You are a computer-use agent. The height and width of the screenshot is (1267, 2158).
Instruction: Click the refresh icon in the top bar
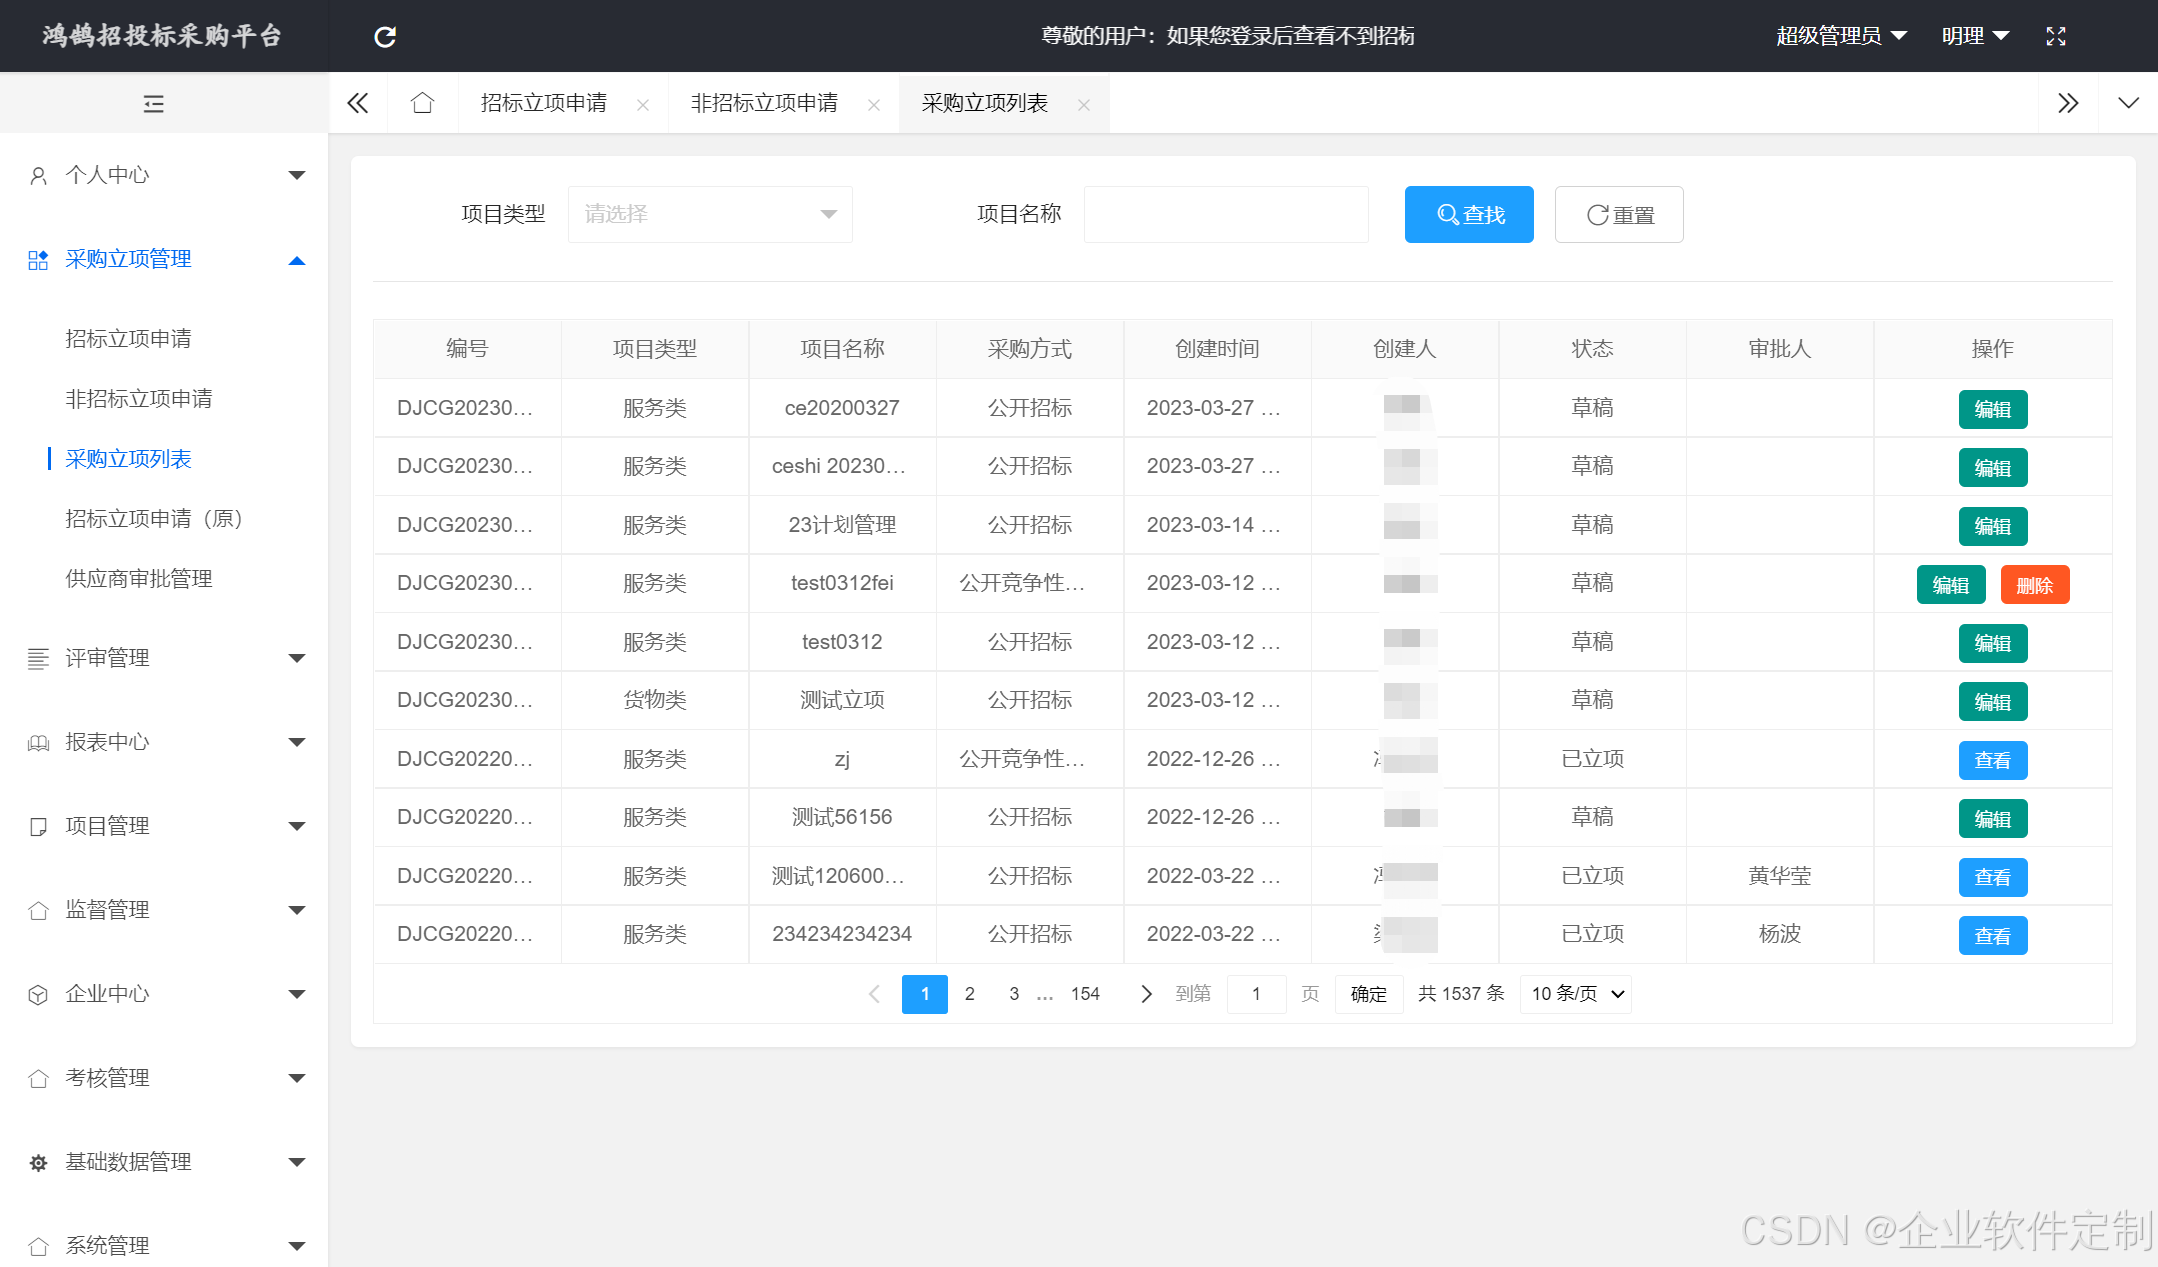coord(384,36)
